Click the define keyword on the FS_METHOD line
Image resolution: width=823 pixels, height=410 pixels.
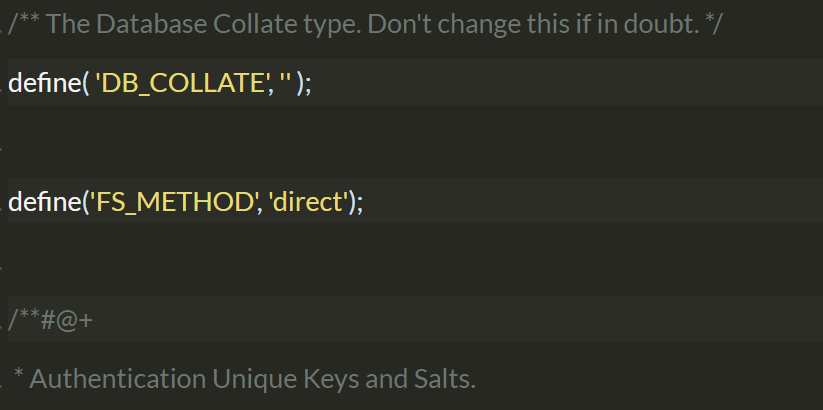tap(44, 202)
